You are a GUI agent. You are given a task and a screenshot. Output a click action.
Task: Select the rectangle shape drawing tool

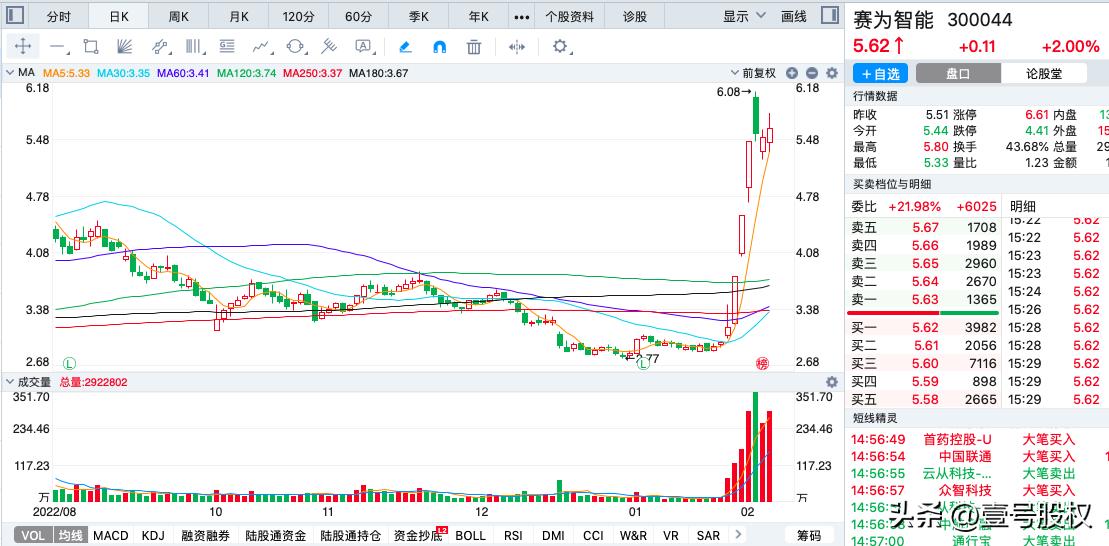click(91, 47)
